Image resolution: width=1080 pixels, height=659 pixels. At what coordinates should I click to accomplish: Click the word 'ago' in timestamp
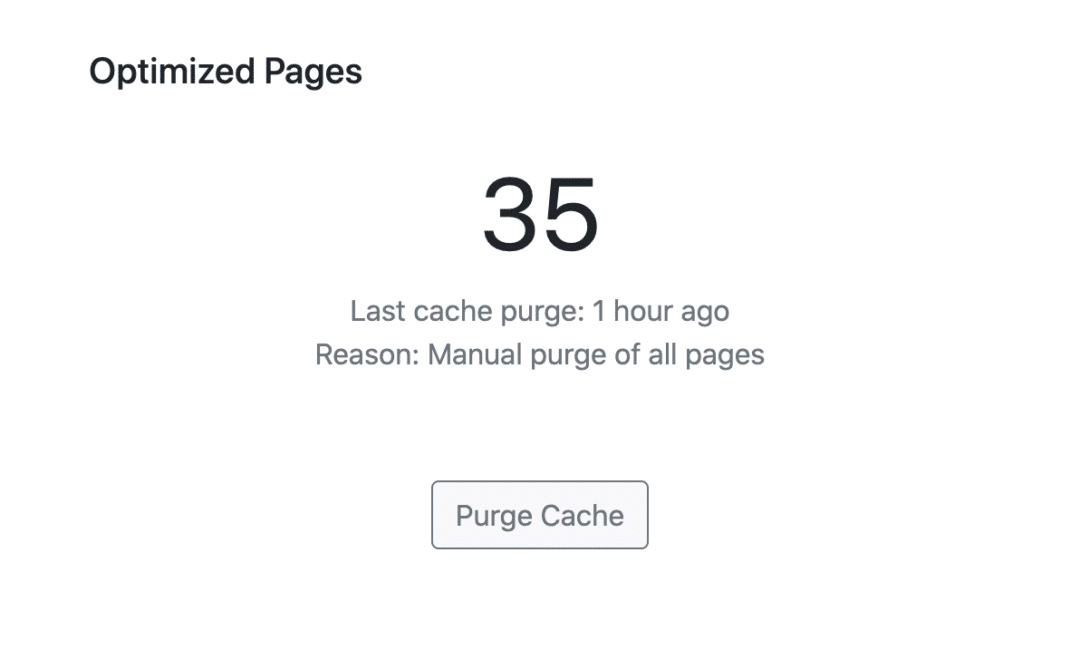[706, 313]
